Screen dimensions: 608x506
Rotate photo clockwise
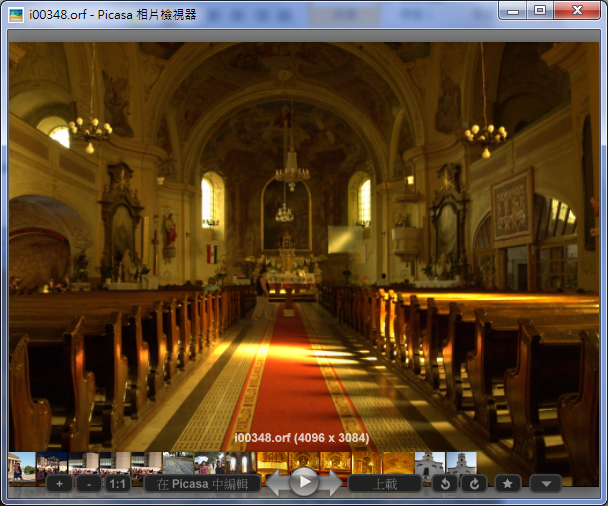click(x=474, y=484)
